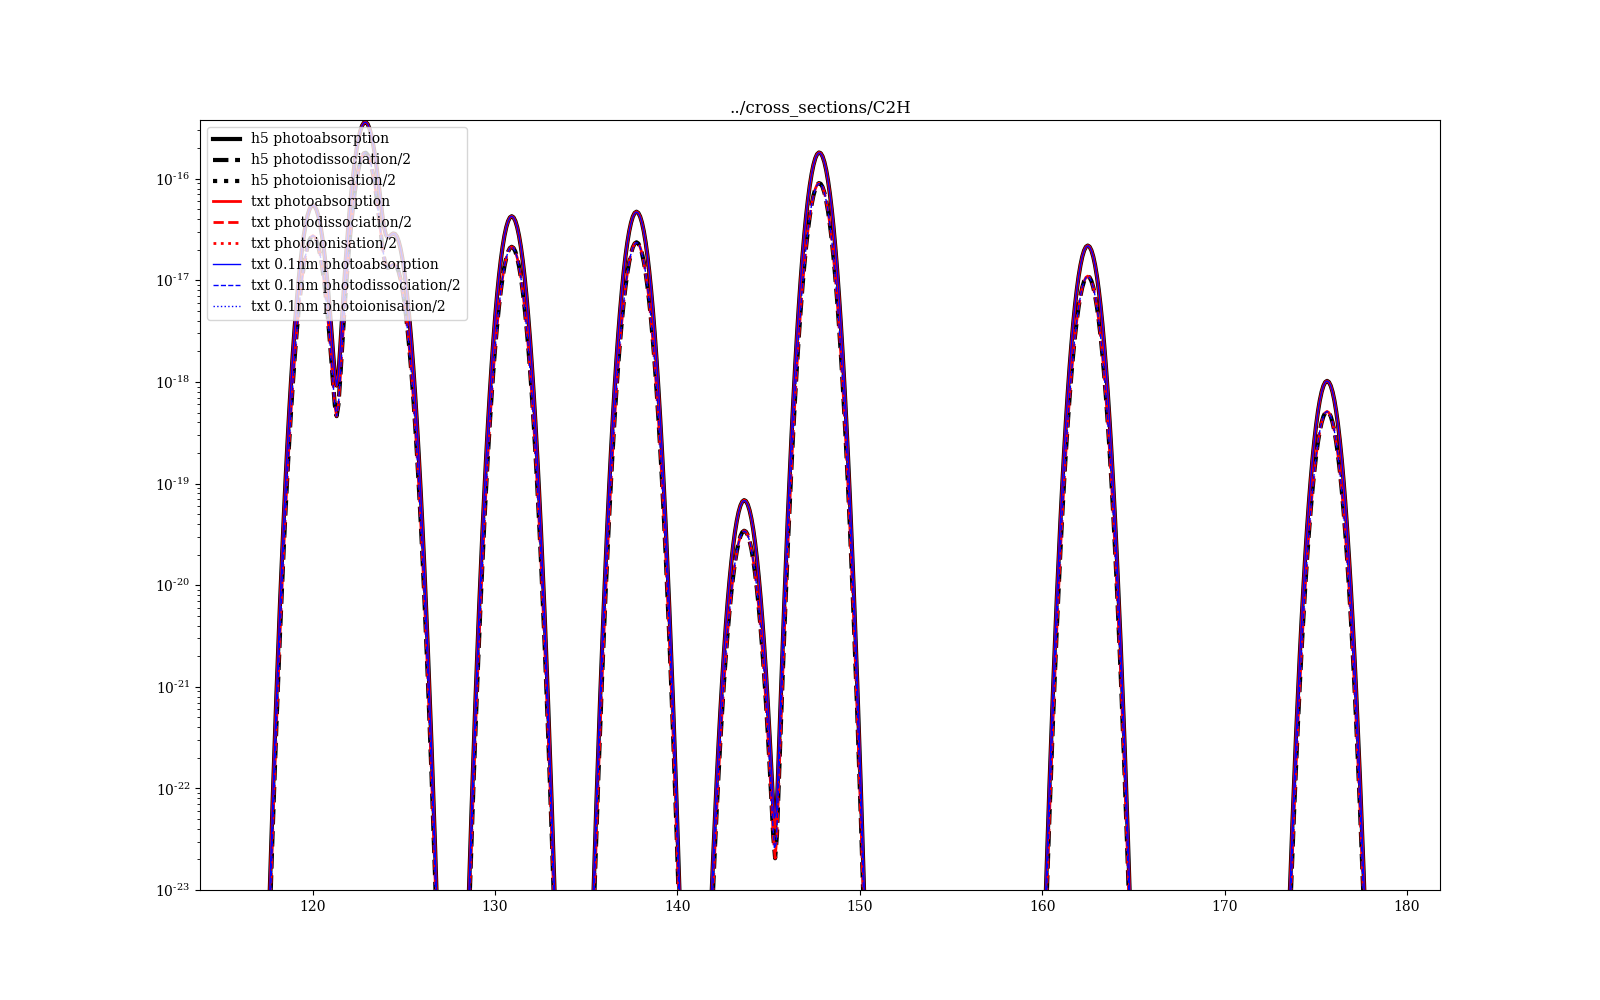The height and width of the screenshot is (1000, 1600).
Task: Select legend entry txt photoionisation/2
Action: tap(305, 243)
